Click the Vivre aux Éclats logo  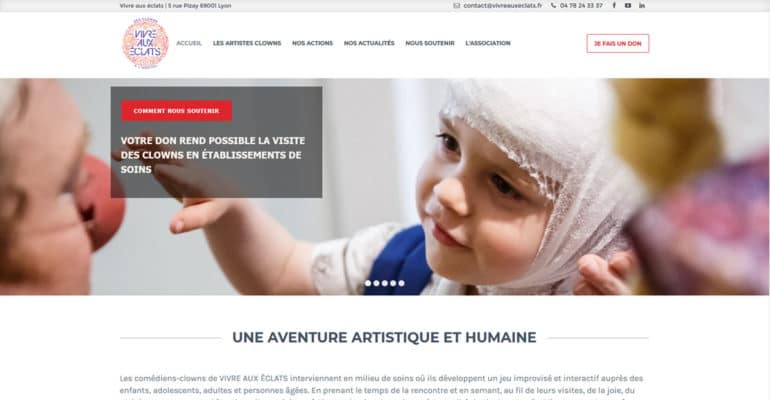145,43
